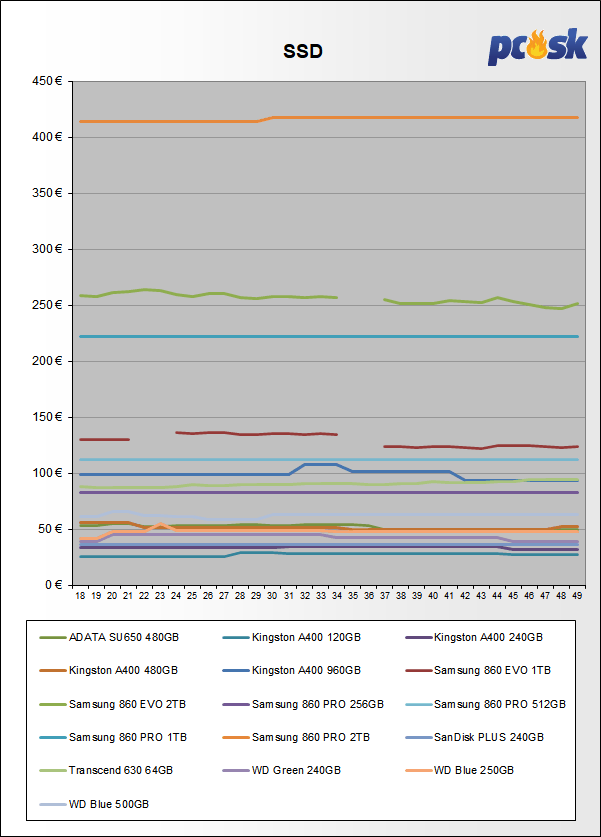
Task: Select the Samsung 860 PRO 1TB legend entry
Action: click(113, 738)
